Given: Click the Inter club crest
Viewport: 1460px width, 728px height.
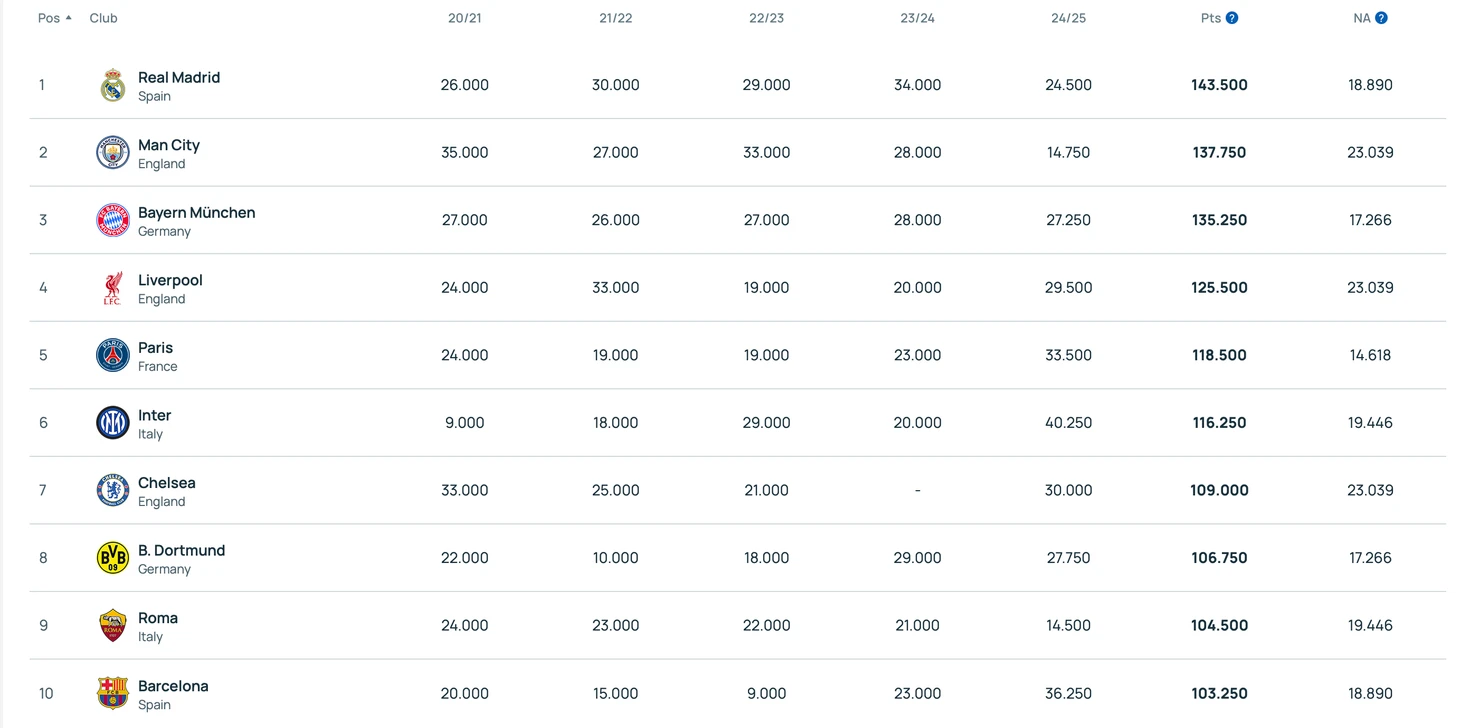Looking at the screenshot, I should coord(113,423).
